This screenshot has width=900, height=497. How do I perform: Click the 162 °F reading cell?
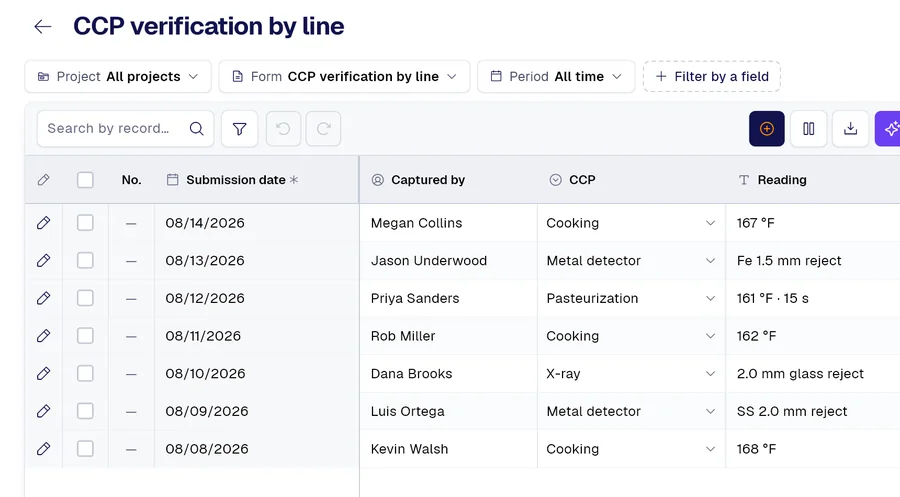pyautogui.click(x=813, y=336)
